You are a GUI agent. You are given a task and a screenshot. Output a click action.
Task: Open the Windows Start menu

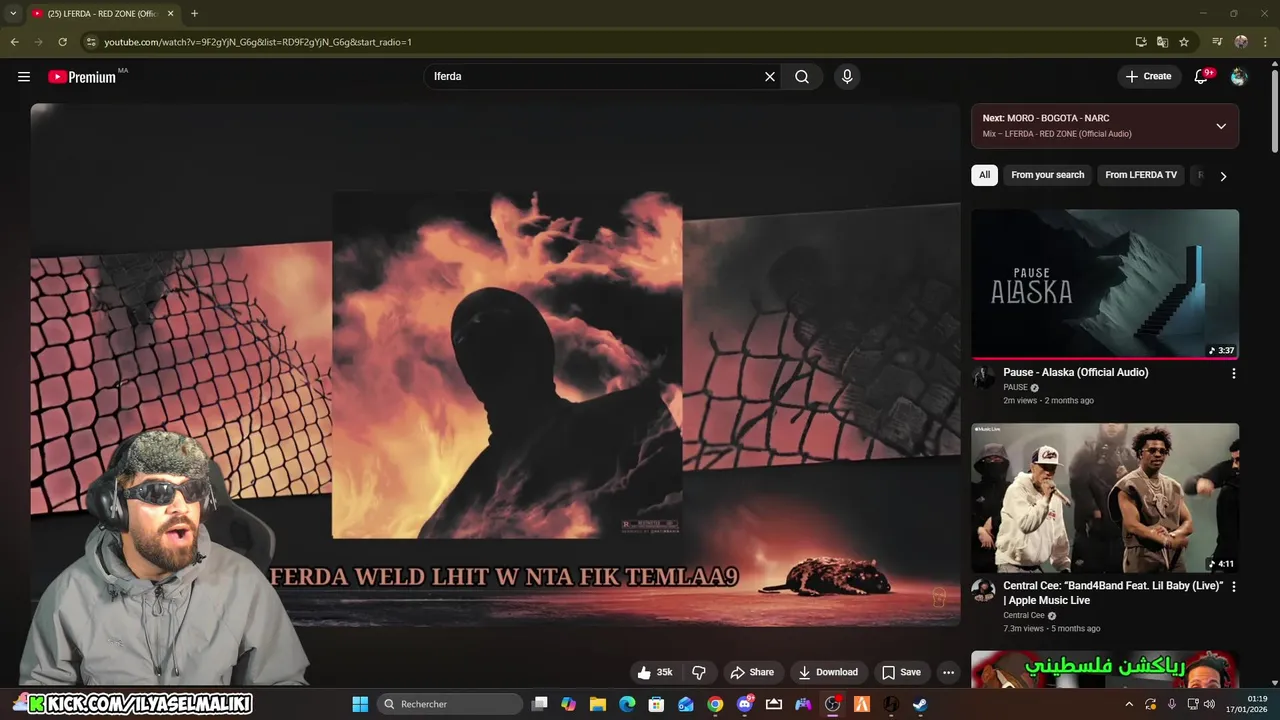click(x=360, y=704)
